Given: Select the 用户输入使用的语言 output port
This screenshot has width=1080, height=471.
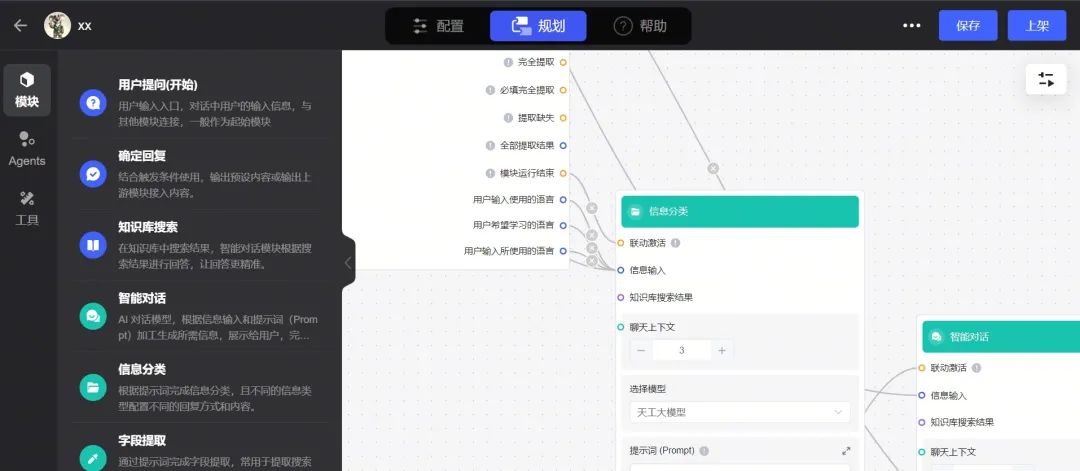Looking at the screenshot, I should pyautogui.click(x=563, y=200).
